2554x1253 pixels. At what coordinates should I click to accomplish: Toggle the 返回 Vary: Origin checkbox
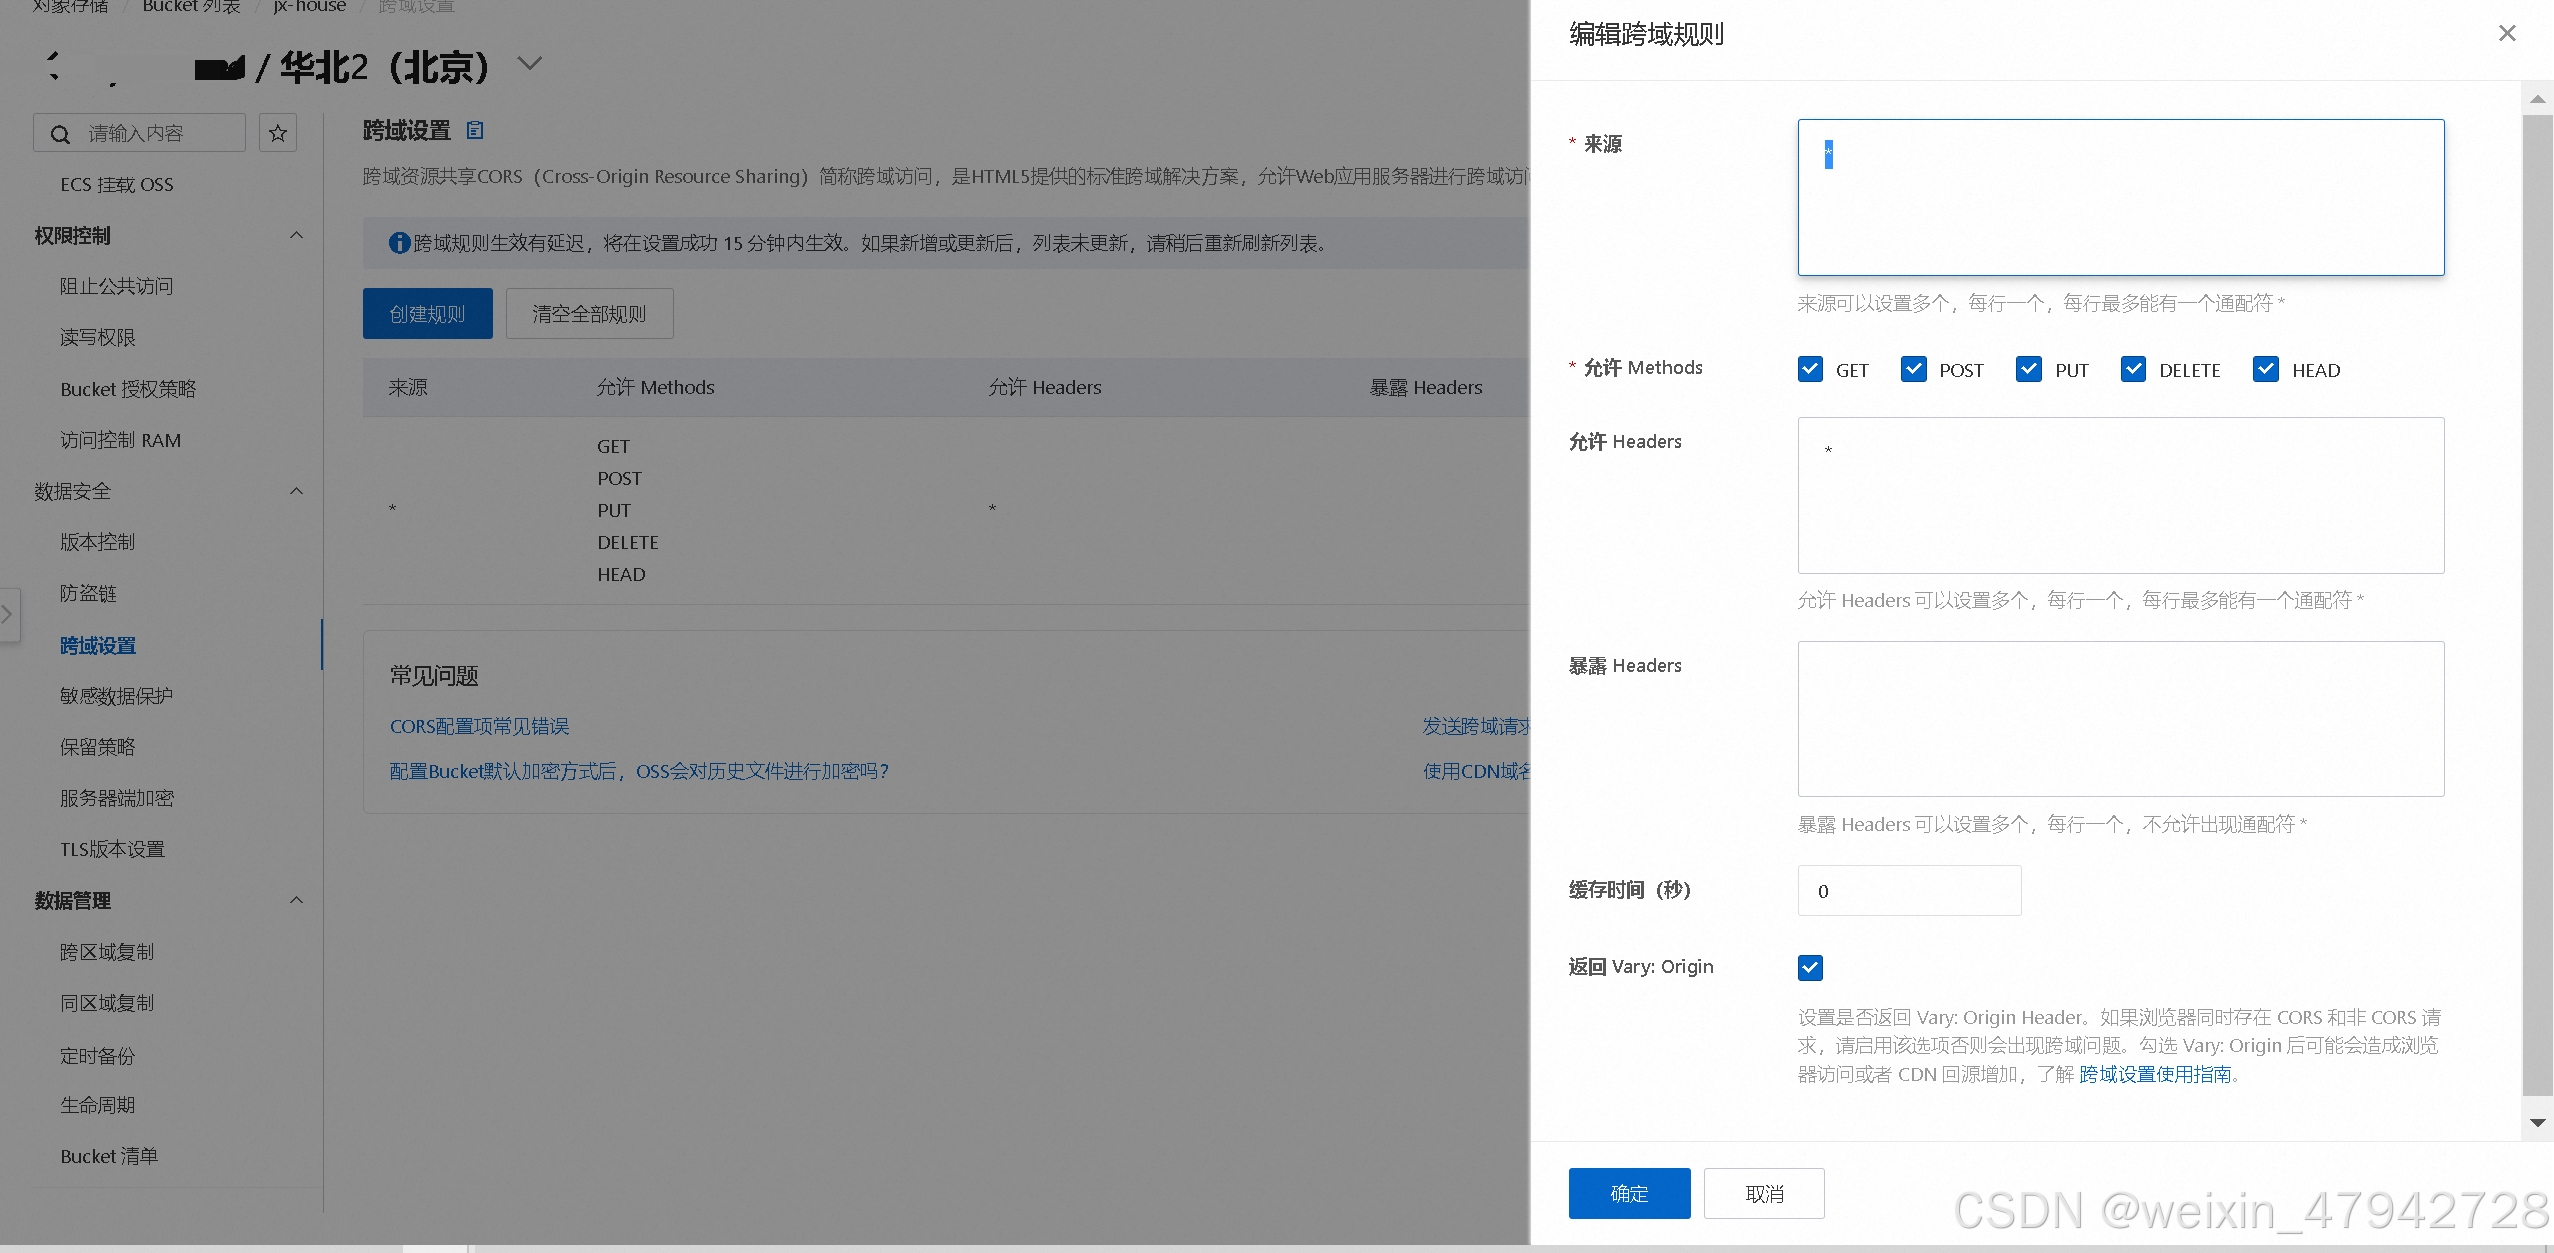1810,967
